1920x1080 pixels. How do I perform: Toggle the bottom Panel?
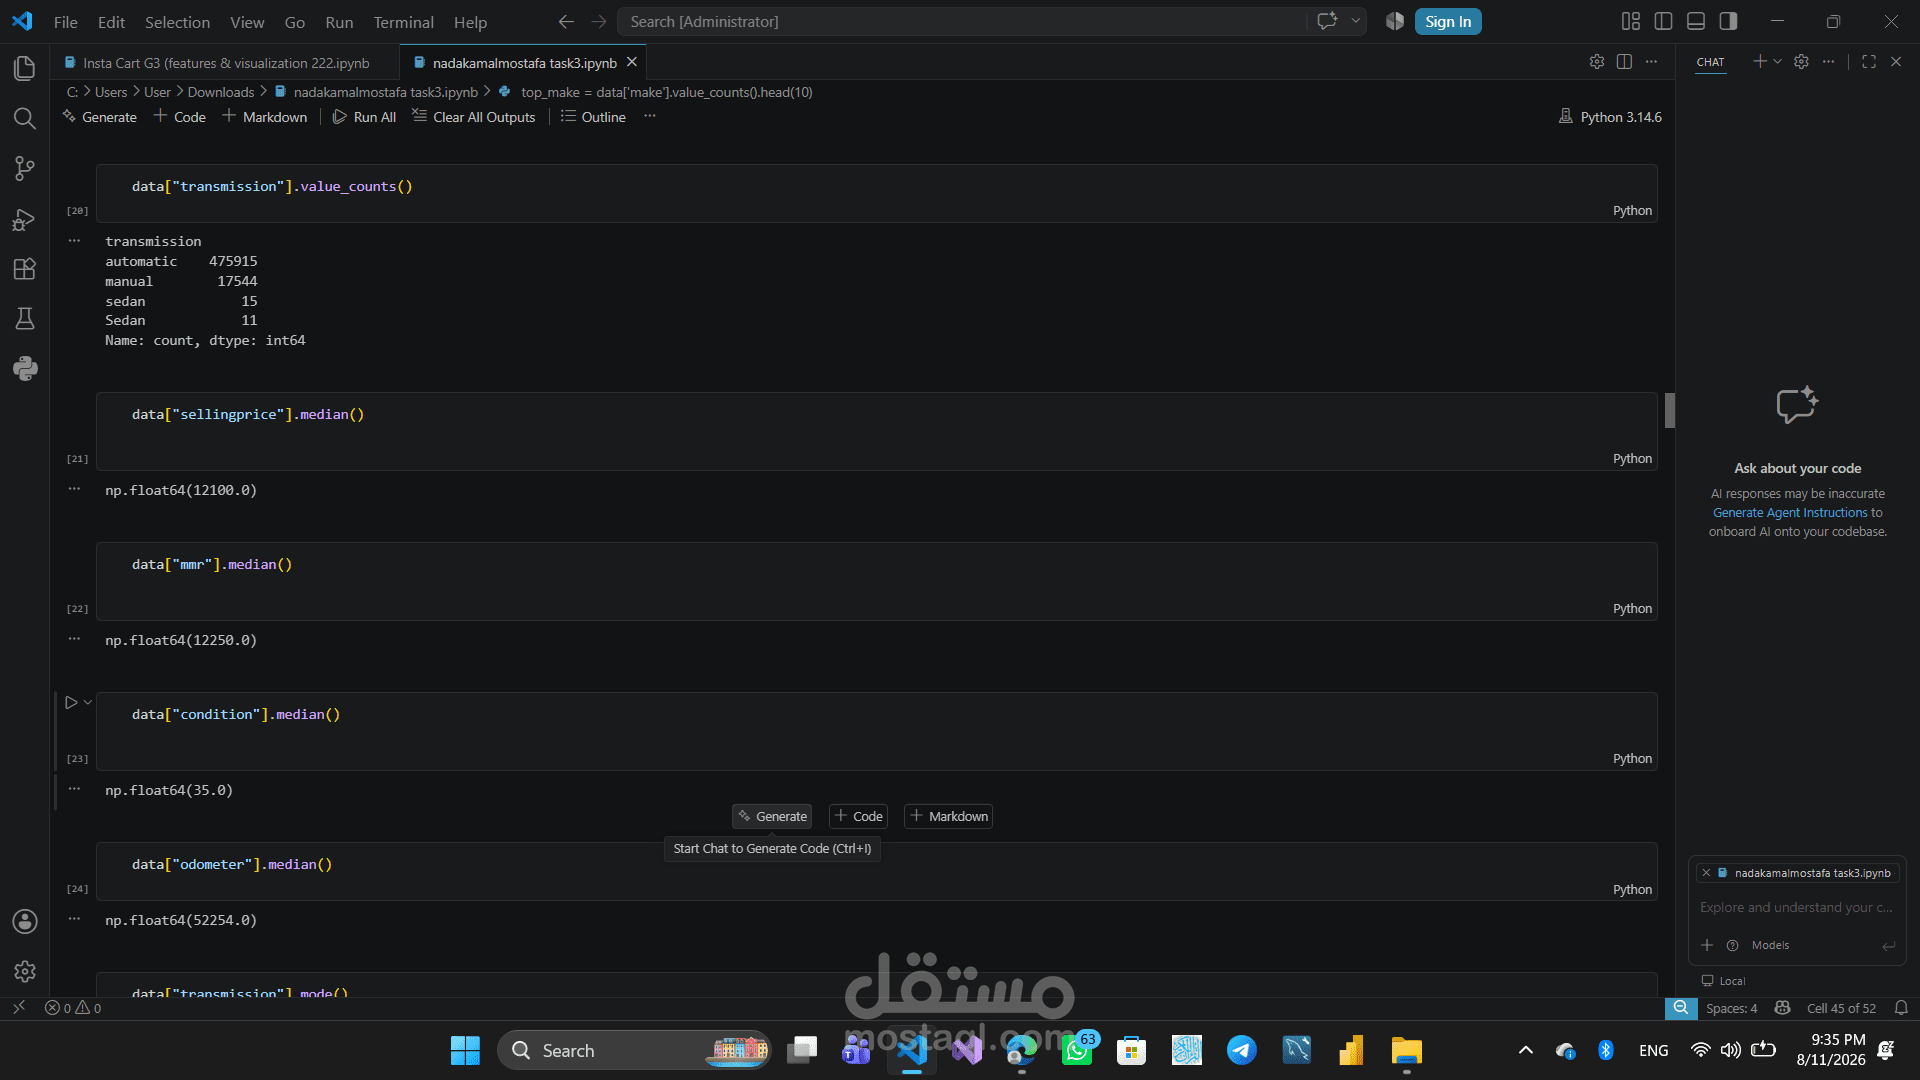point(1696,22)
